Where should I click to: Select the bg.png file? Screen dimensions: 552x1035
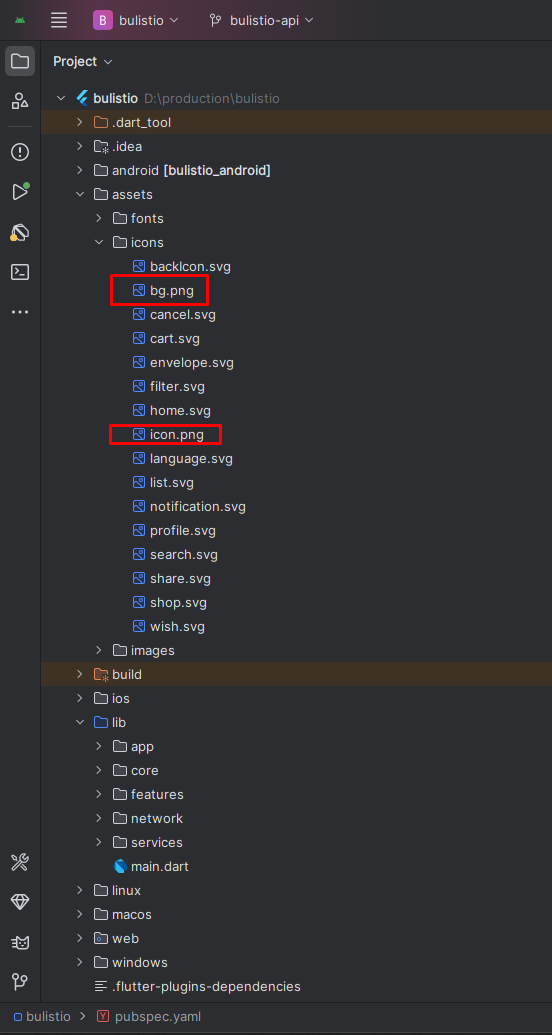[x=172, y=290]
